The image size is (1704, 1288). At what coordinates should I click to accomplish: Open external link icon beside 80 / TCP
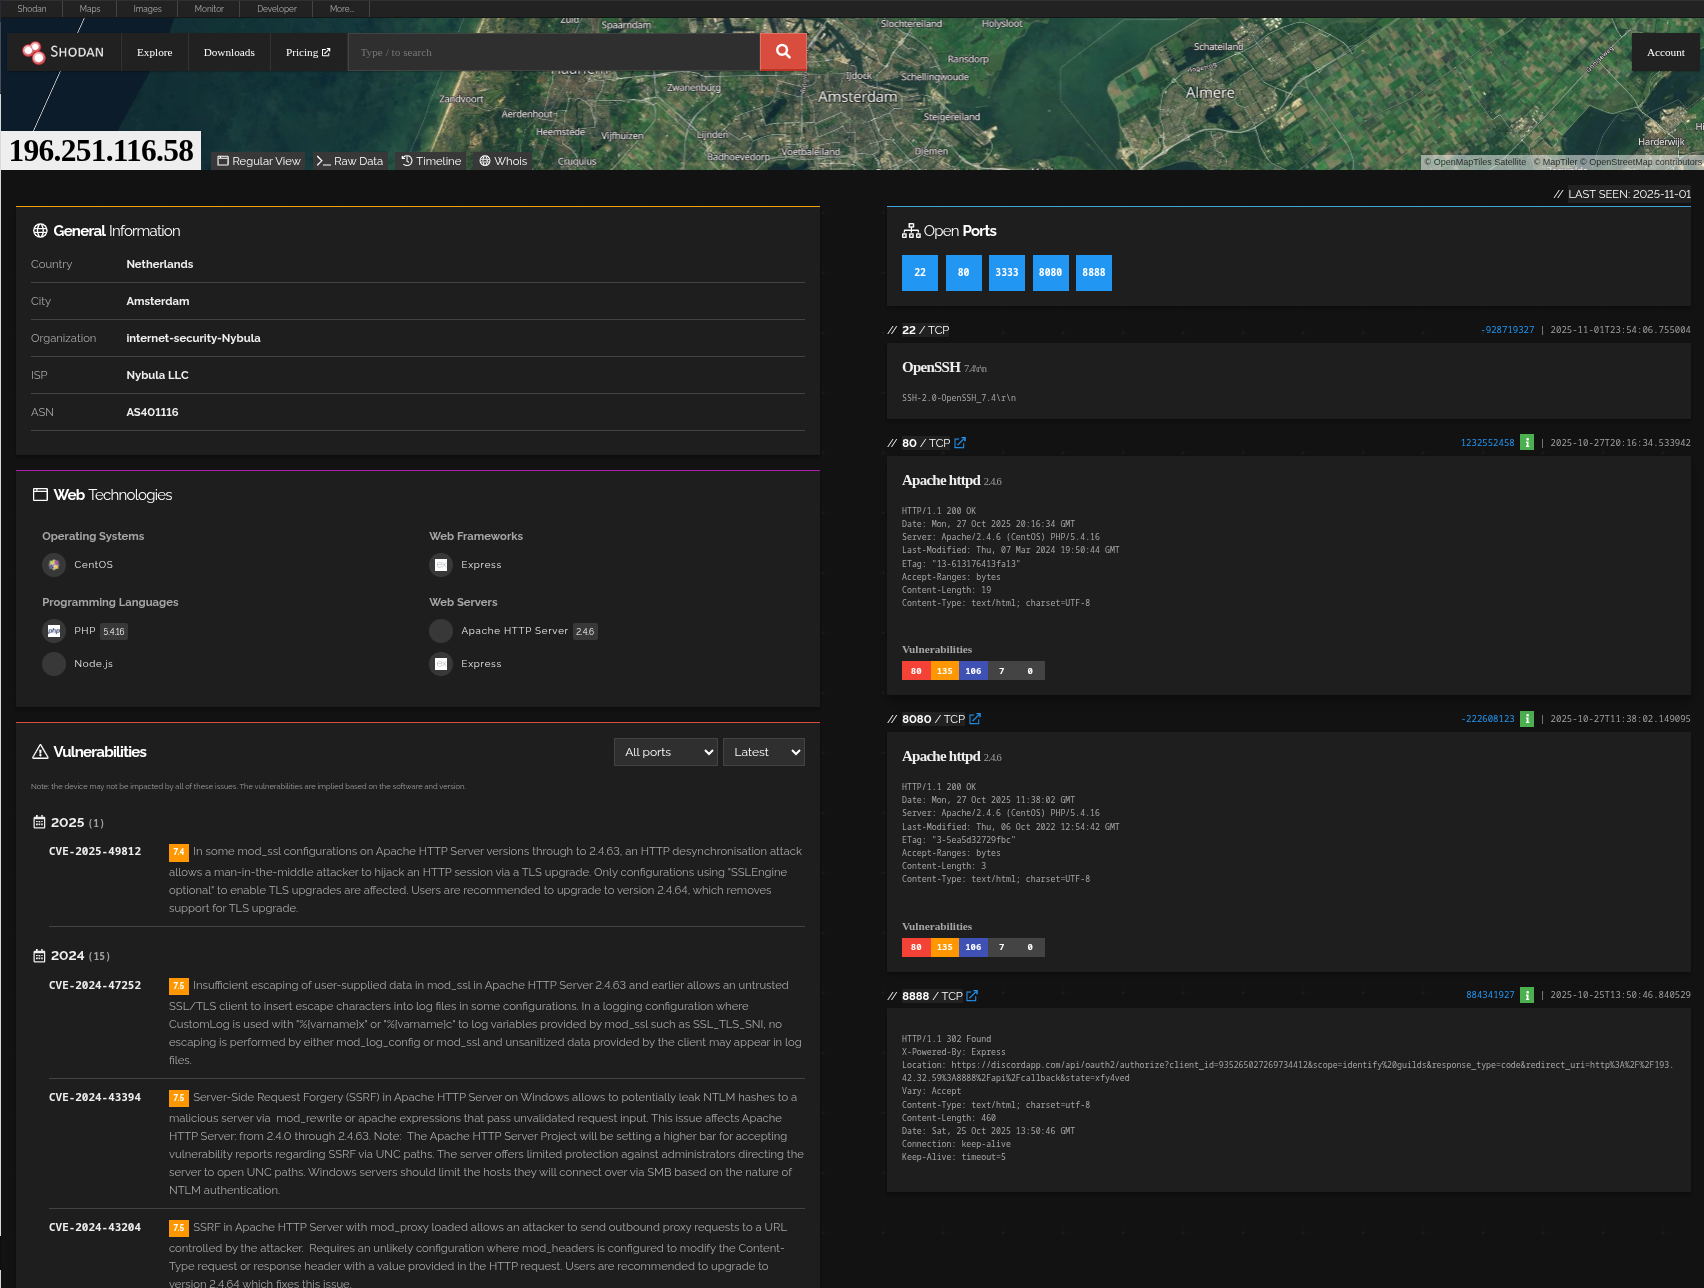tap(960, 443)
